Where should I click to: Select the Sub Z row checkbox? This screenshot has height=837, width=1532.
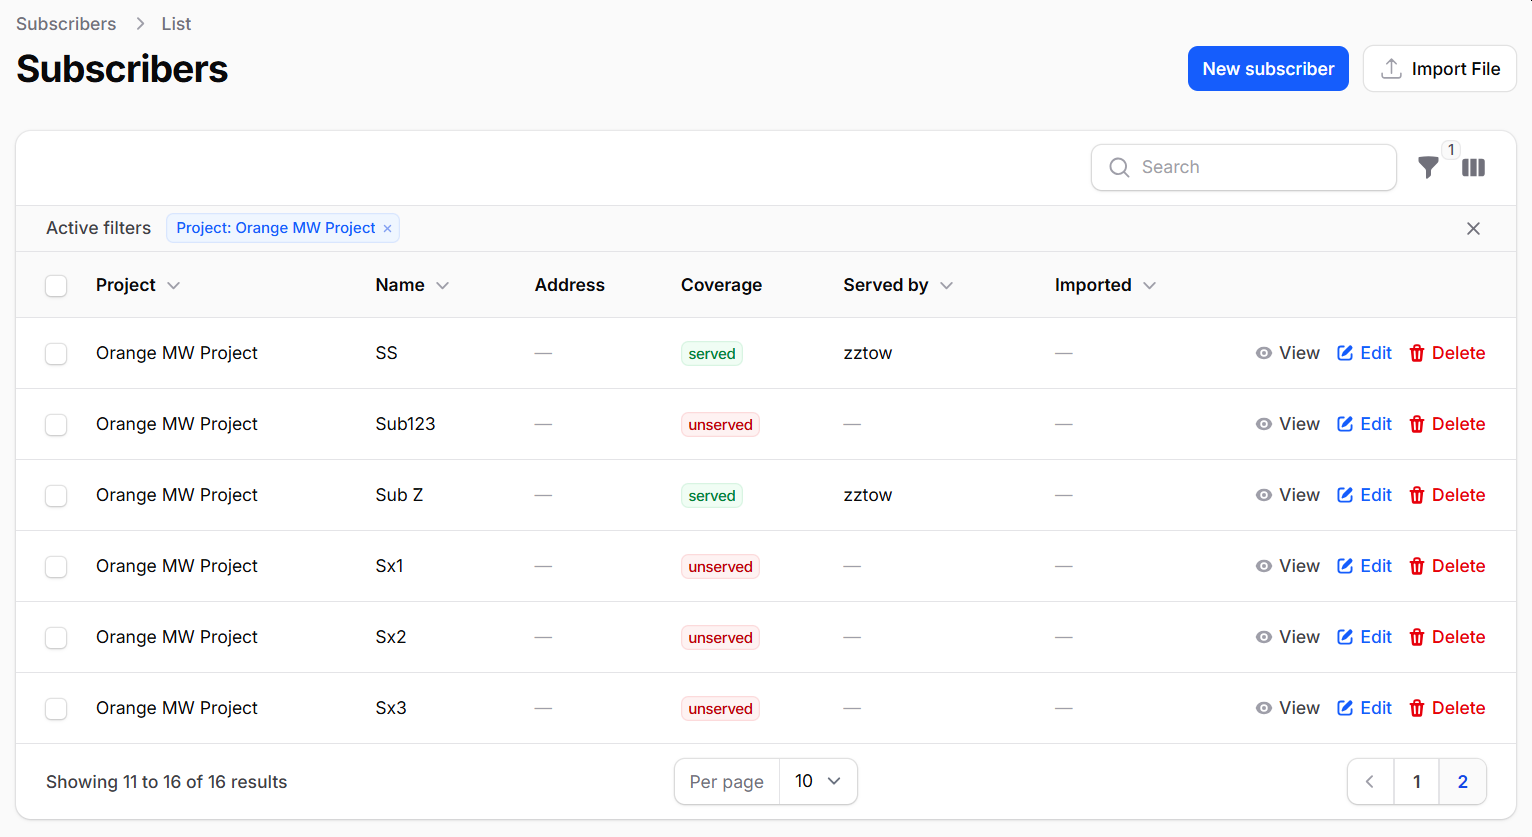(x=56, y=496)
